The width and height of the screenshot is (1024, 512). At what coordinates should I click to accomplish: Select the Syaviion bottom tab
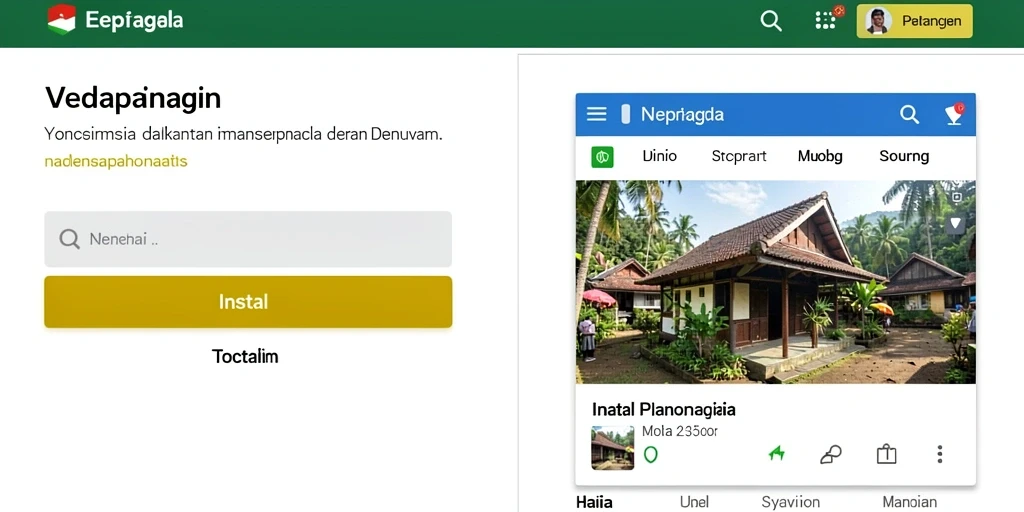(x=790, y=502)
